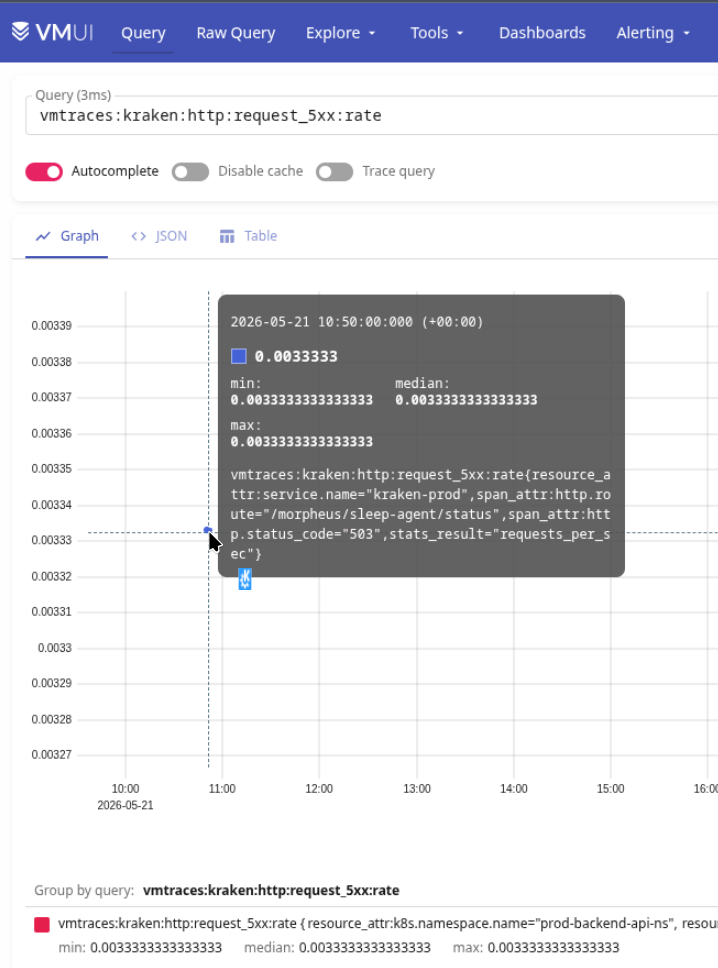Disable the Autocomplete toggle
This screenshot has width=718, height=968.
tap(44, 172)
